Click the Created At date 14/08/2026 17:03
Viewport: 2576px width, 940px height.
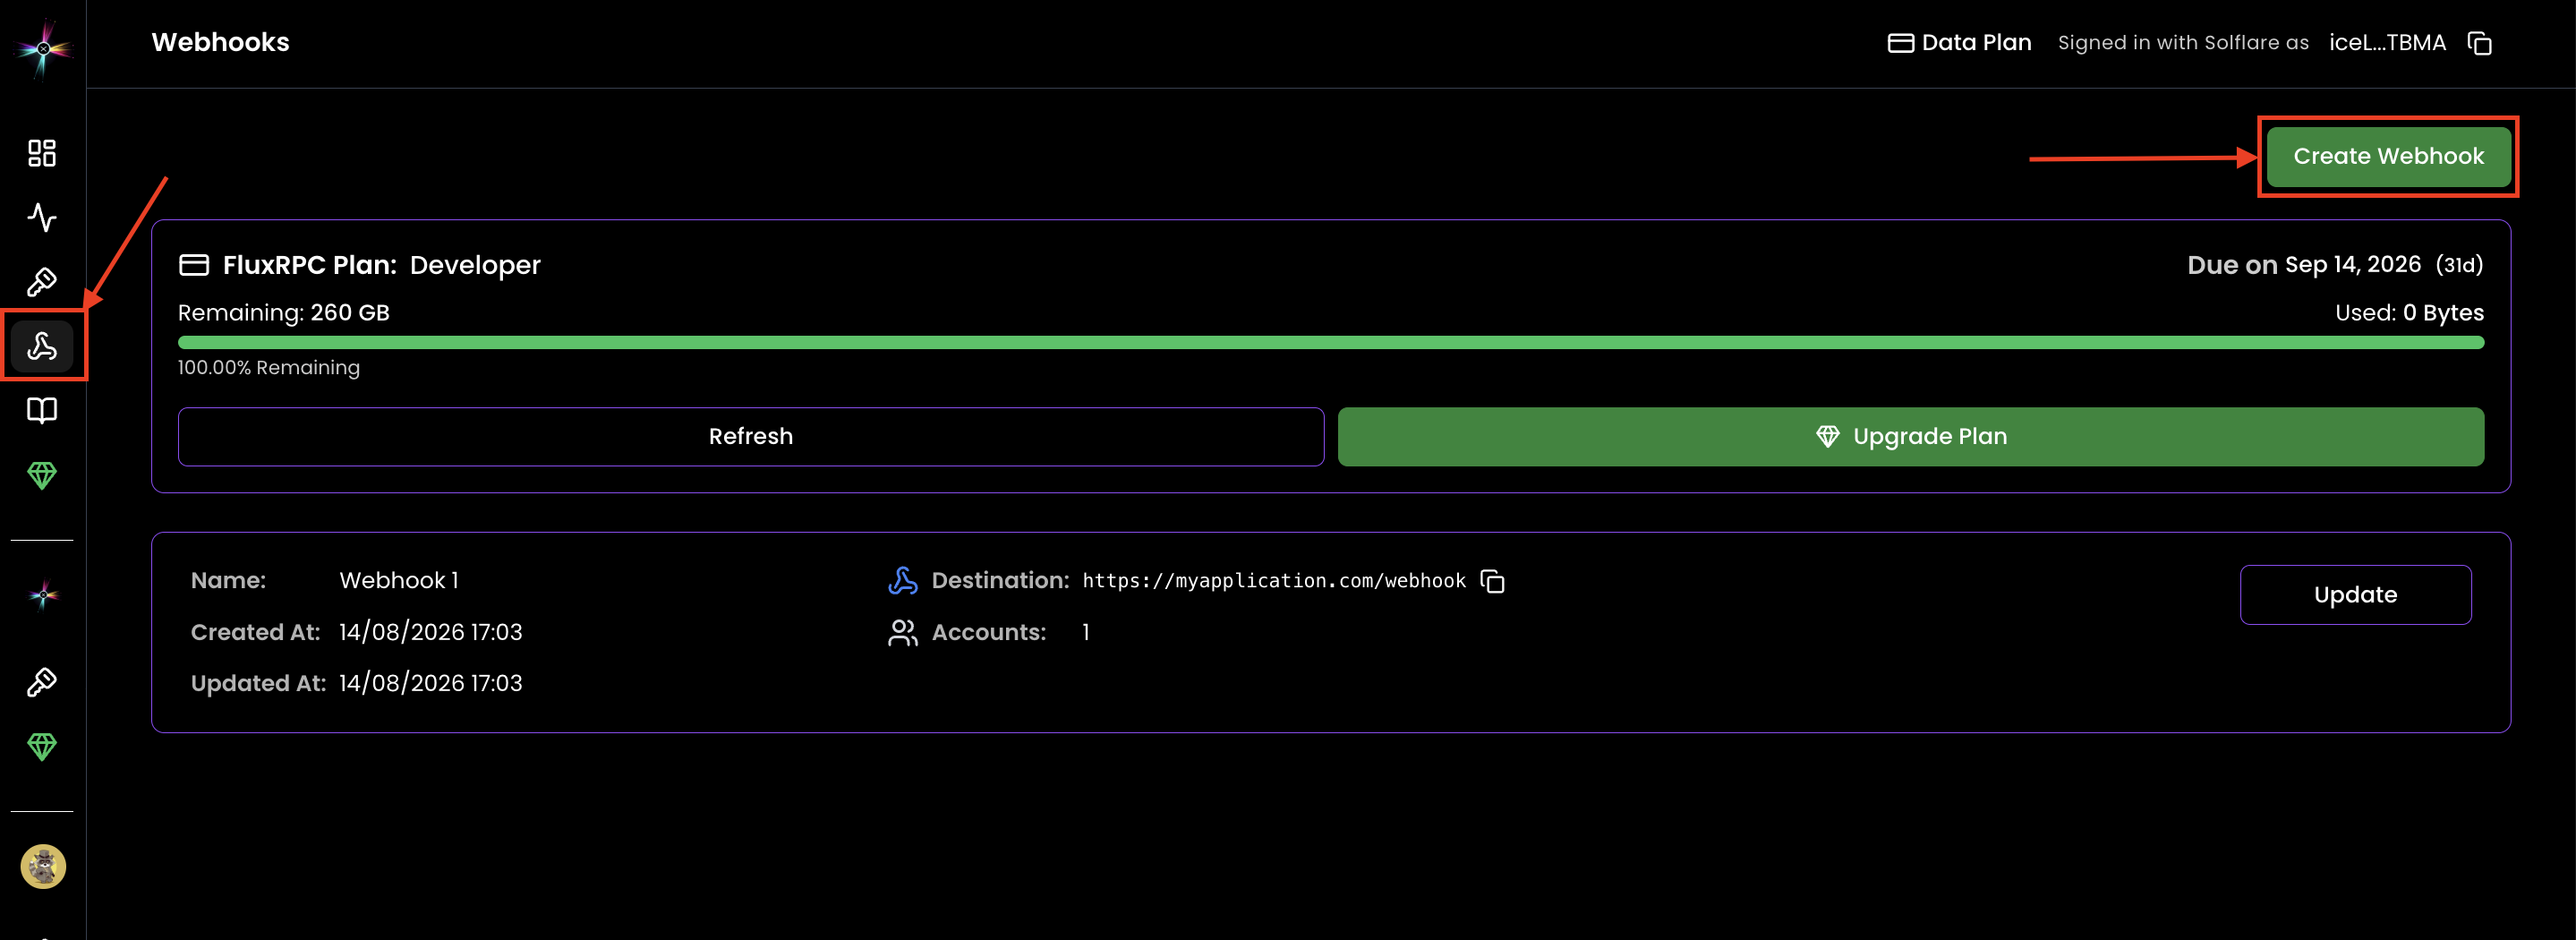click(x=430, y=632)
